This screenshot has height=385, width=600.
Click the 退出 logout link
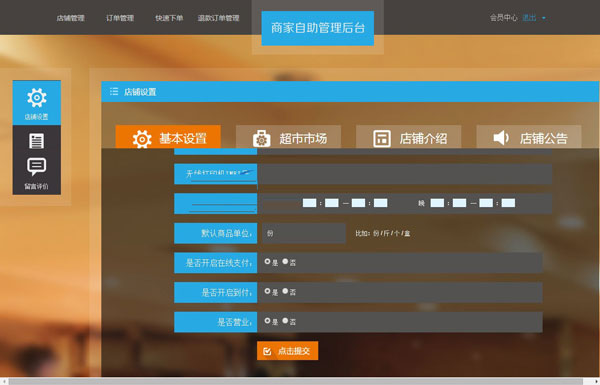529,18
